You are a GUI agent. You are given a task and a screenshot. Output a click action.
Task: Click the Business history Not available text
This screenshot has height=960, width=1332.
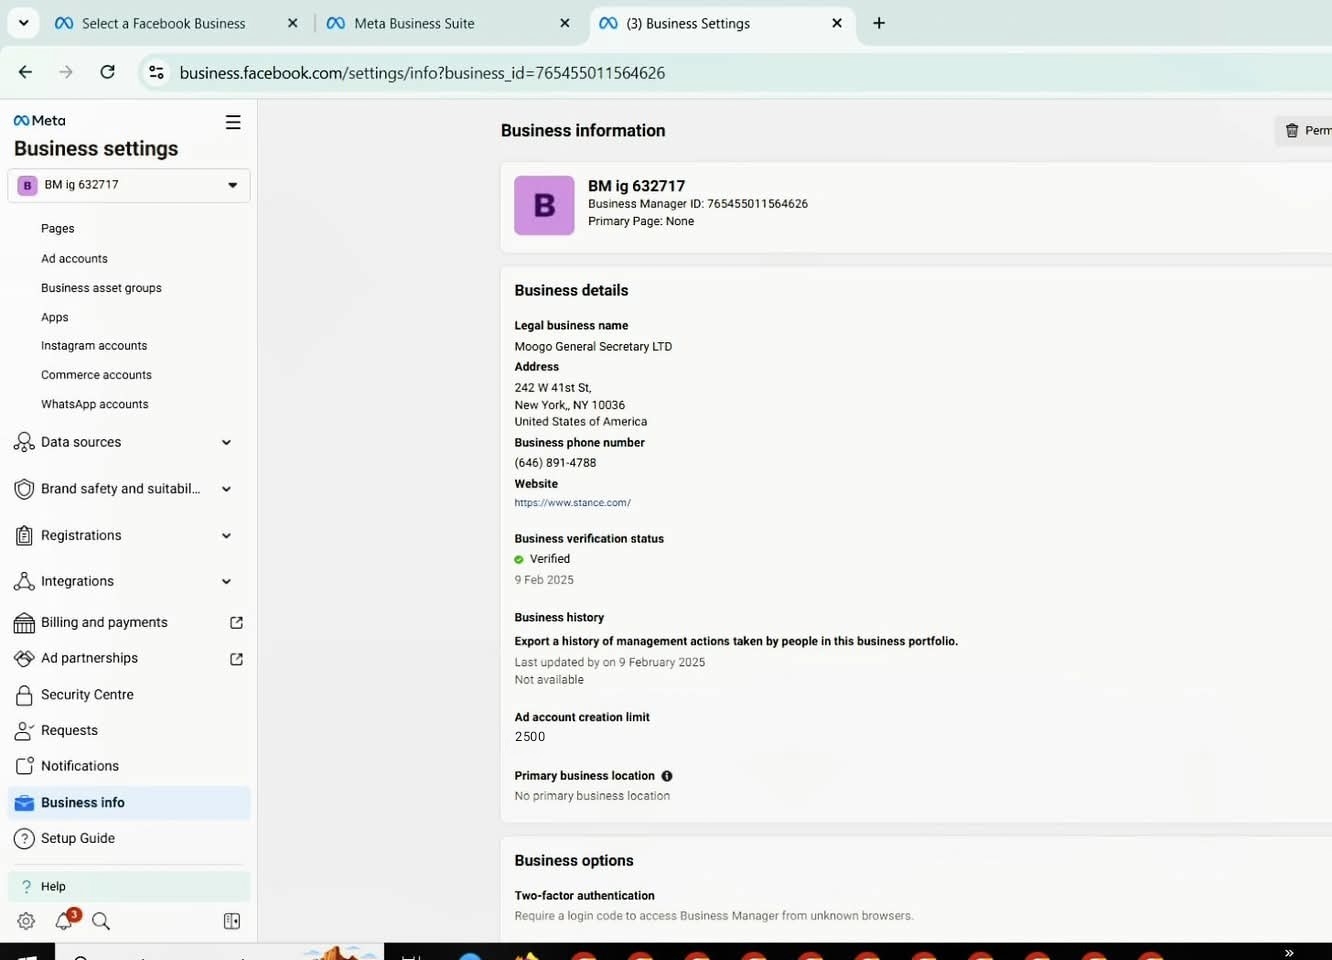point(549,680)
